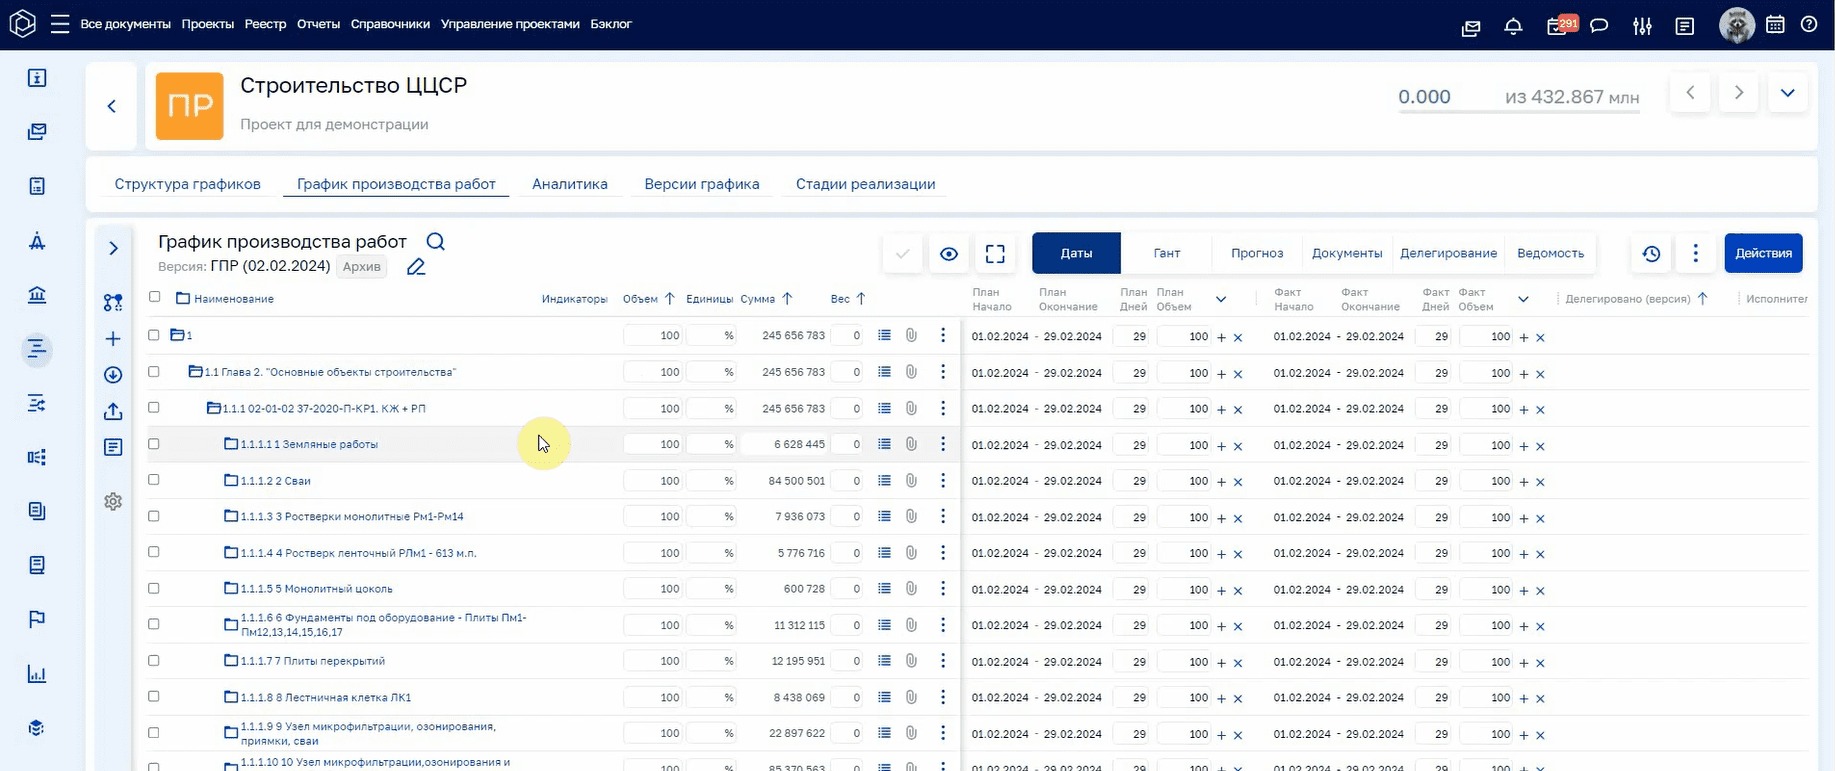Open the Справочники menu
This screenshot has height=771, width=1835.
click(x=390, y=24)
